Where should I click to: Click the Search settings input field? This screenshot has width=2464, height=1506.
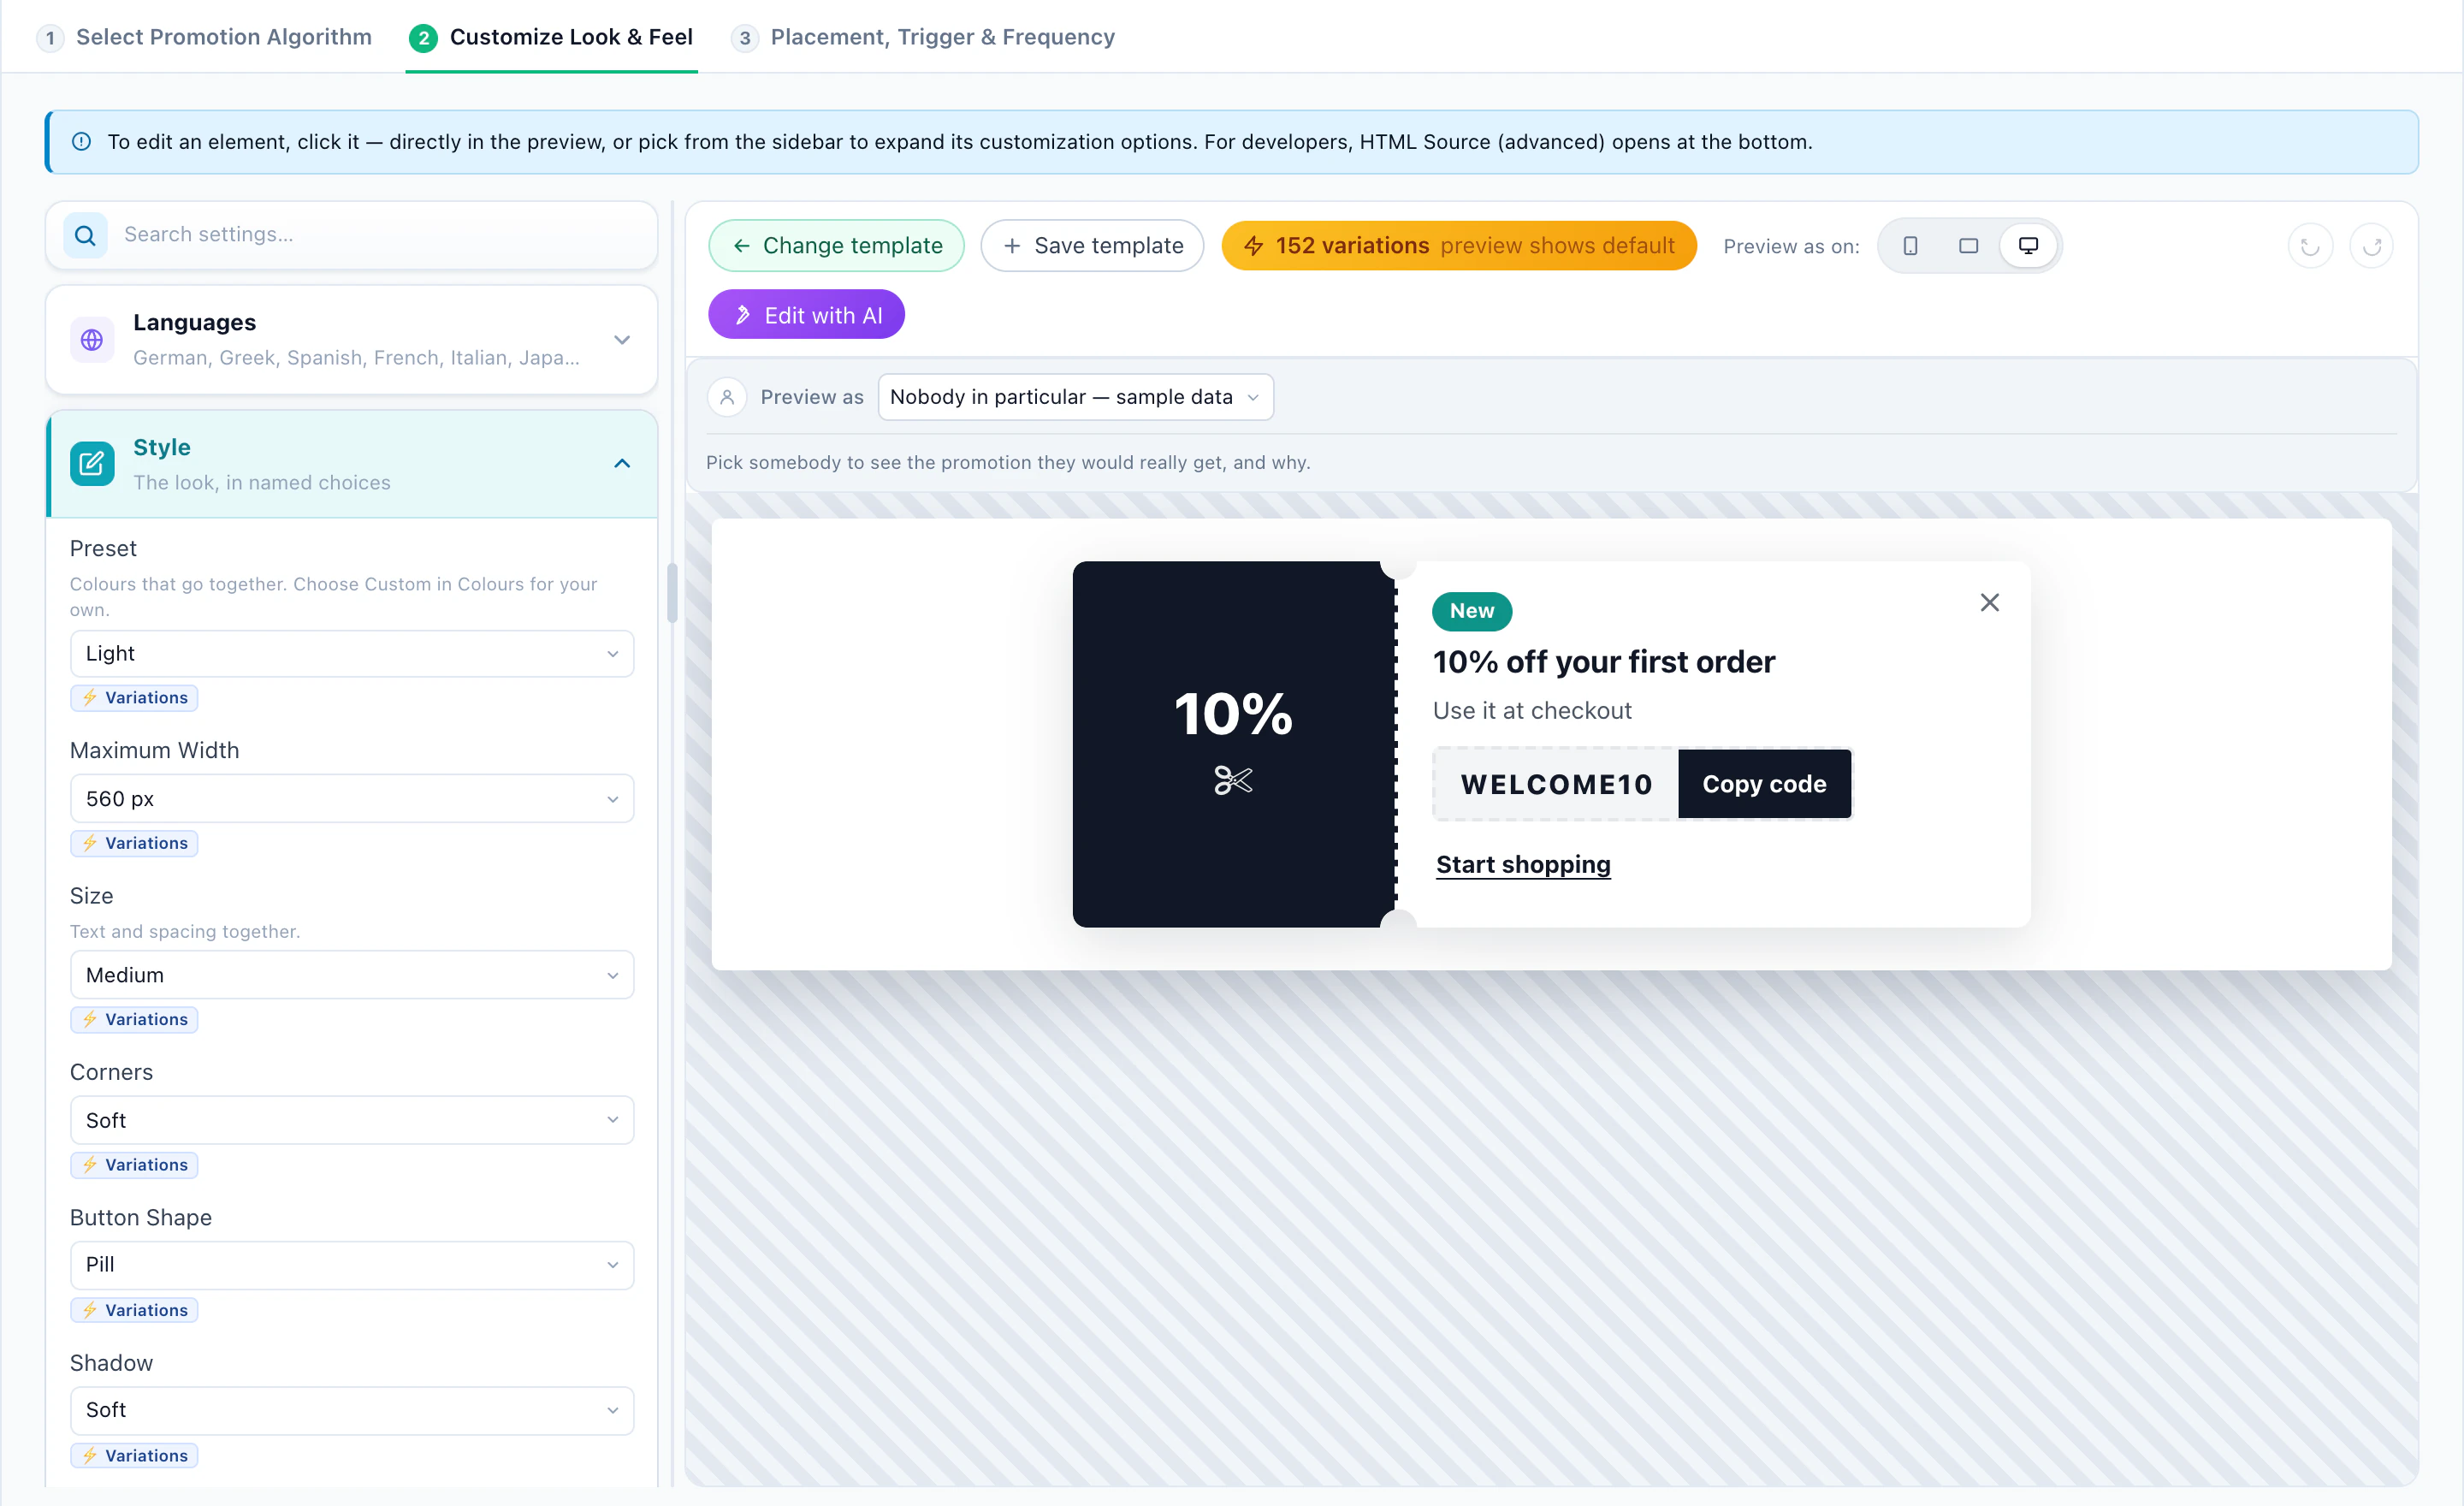click(351, 235)
